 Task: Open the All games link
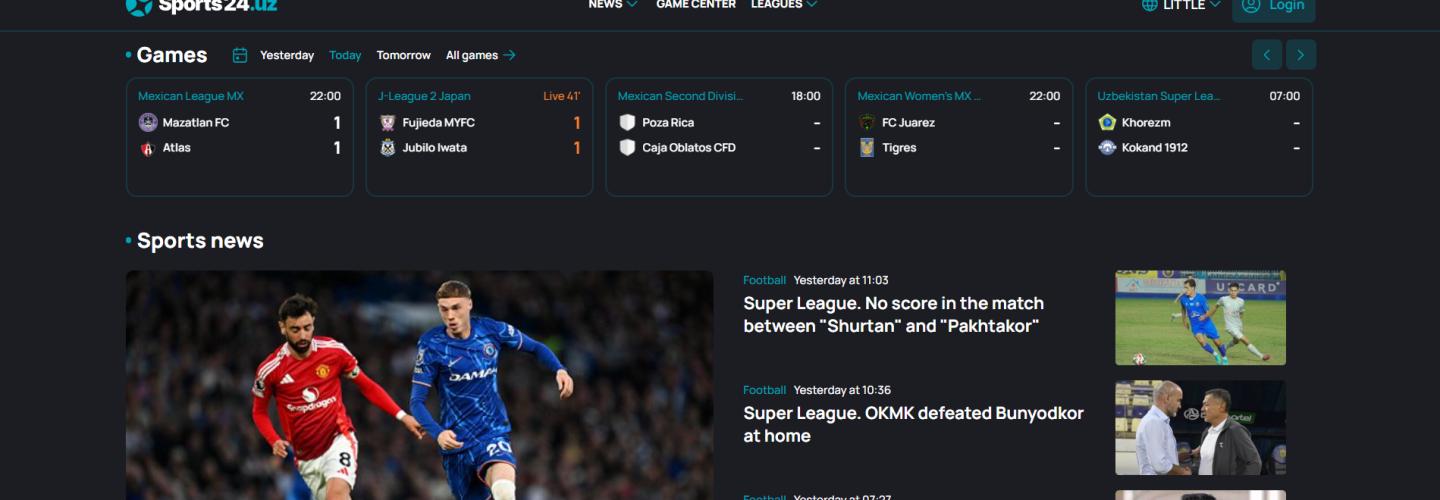pyautogui.click(x=481, y=55)
